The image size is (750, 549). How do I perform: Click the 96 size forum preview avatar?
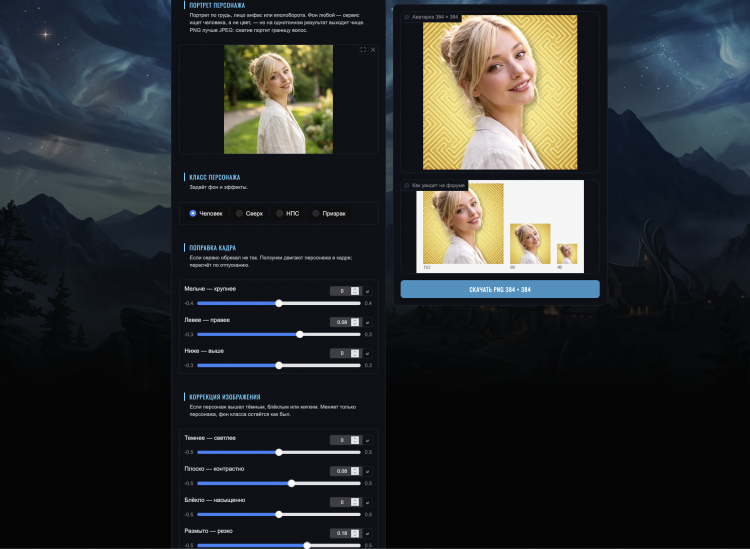(530, 244)
